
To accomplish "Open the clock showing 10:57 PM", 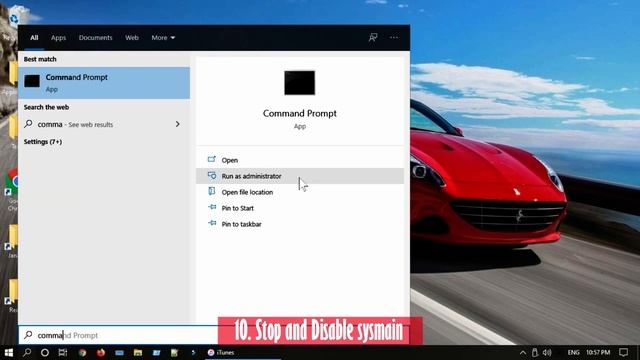I will [x=598, y=352].
